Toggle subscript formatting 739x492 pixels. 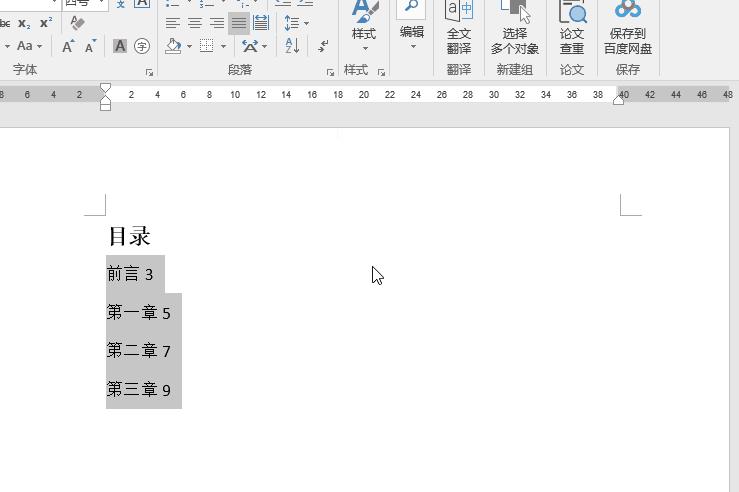click(24, 23)
